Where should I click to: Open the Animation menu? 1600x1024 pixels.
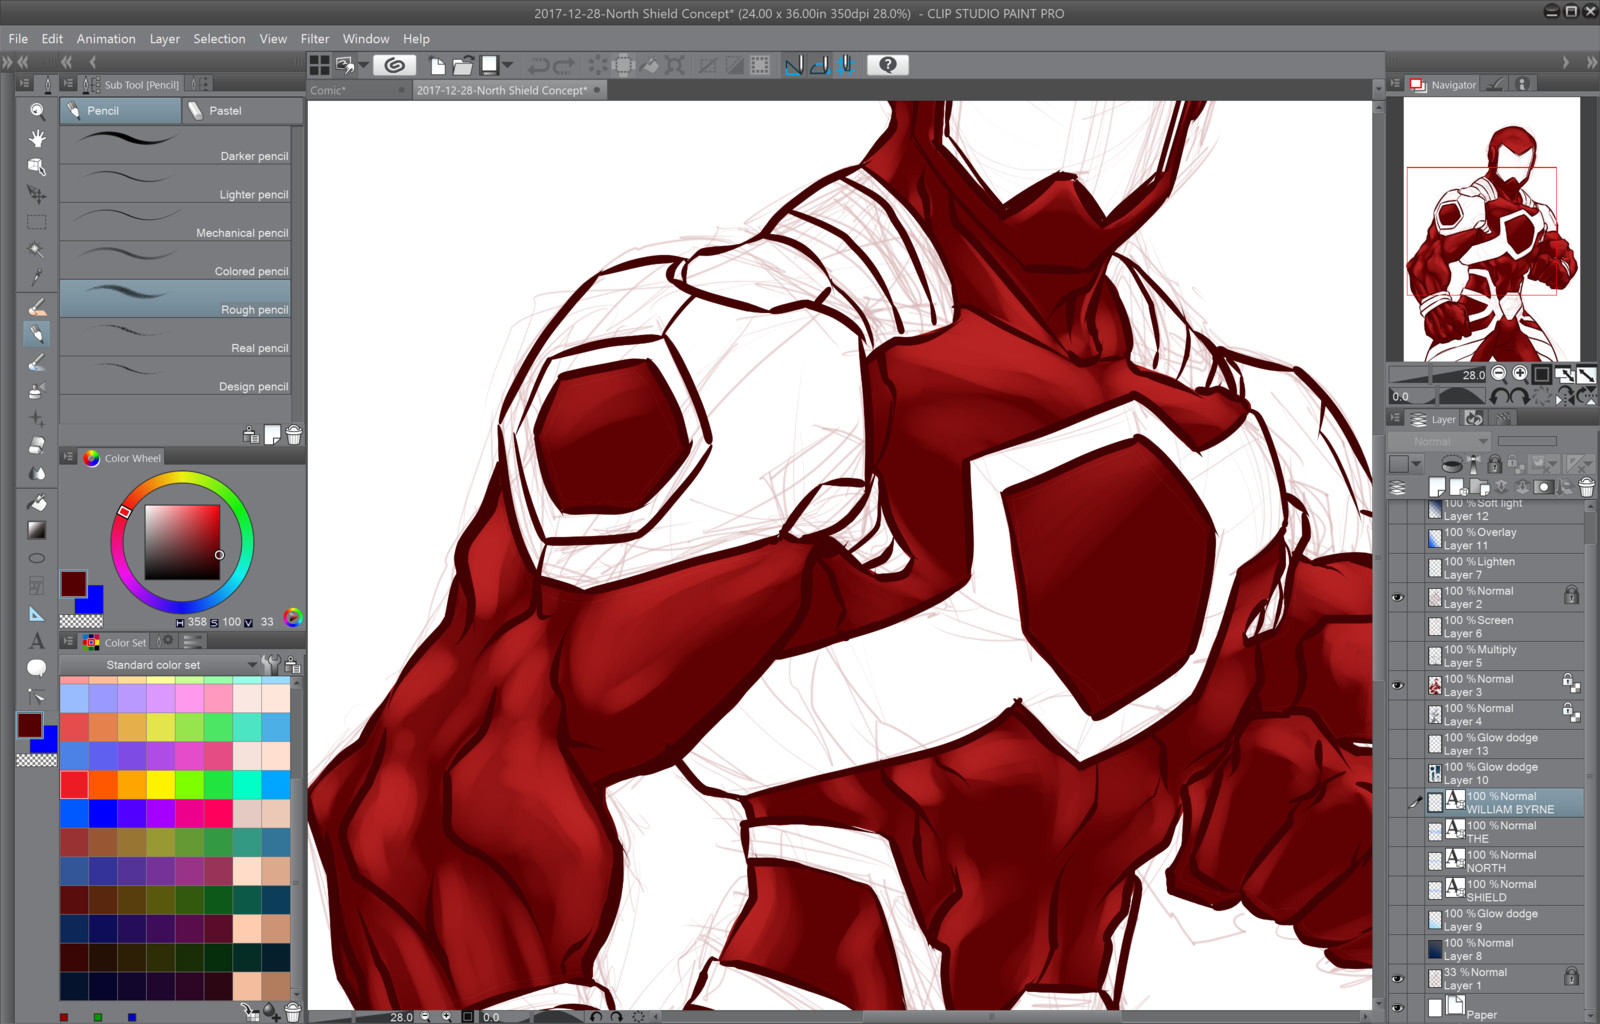coord(106,39)
